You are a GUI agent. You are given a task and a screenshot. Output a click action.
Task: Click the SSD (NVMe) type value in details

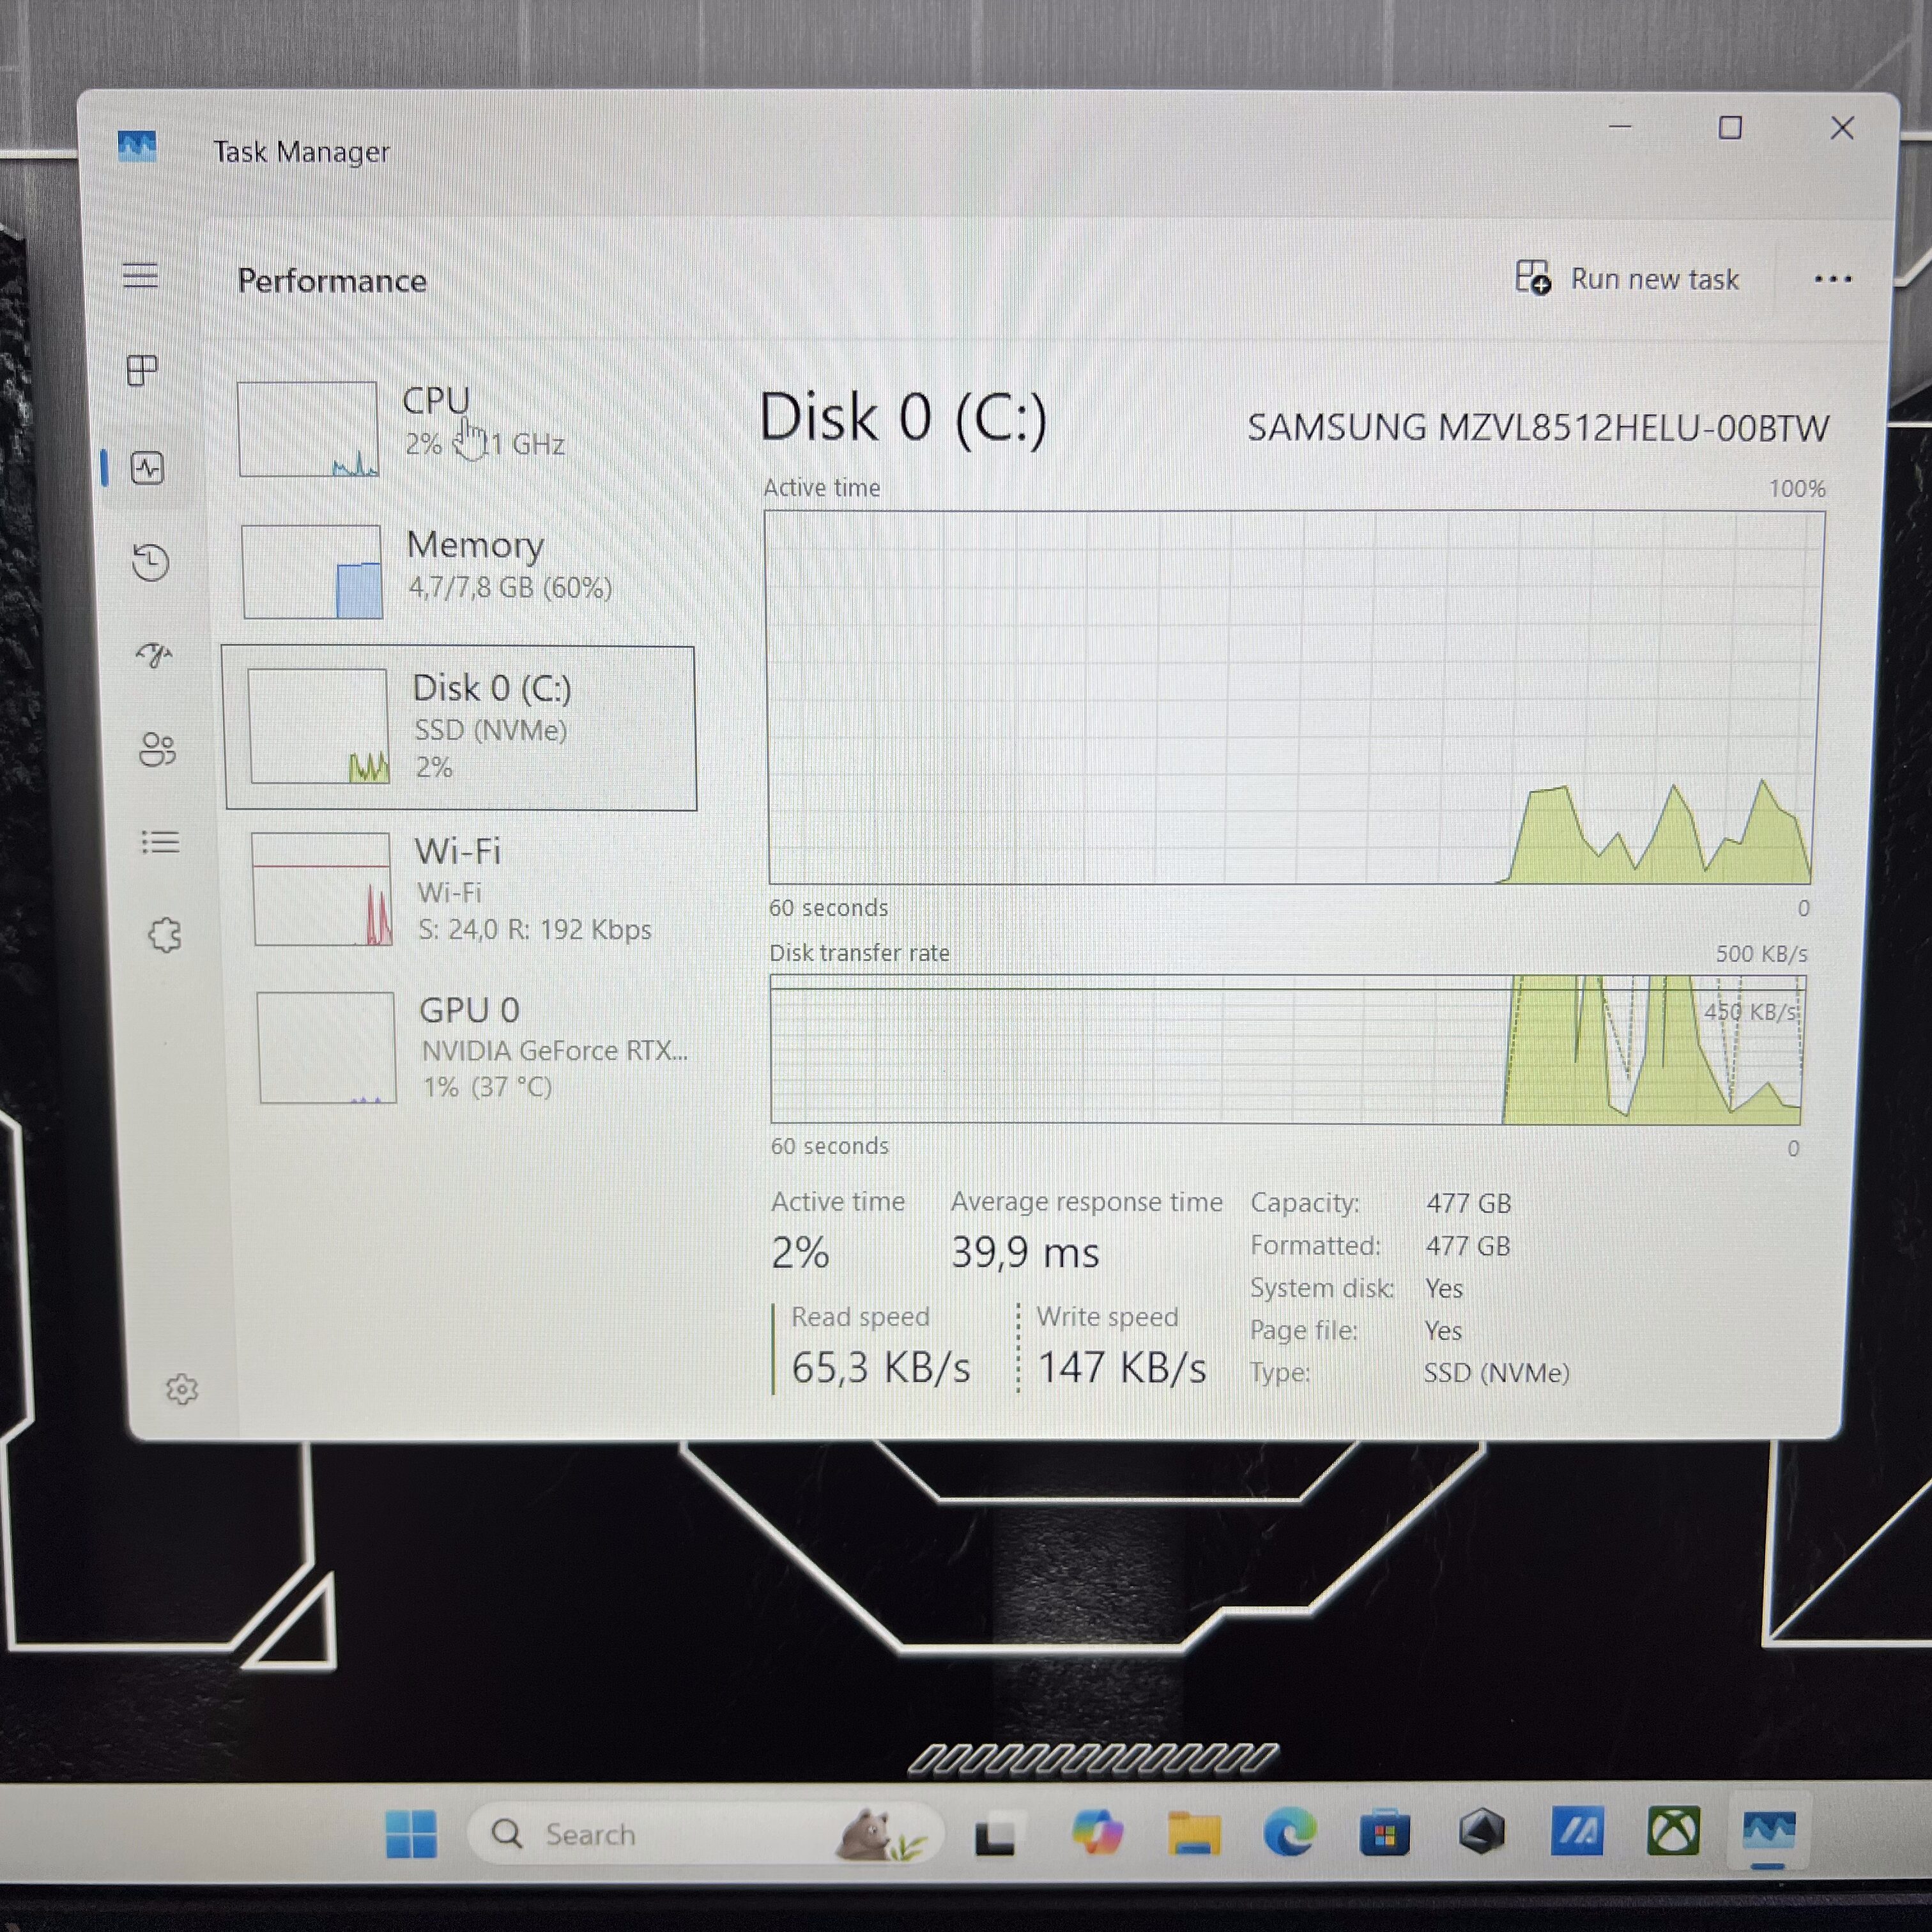1496,1373
